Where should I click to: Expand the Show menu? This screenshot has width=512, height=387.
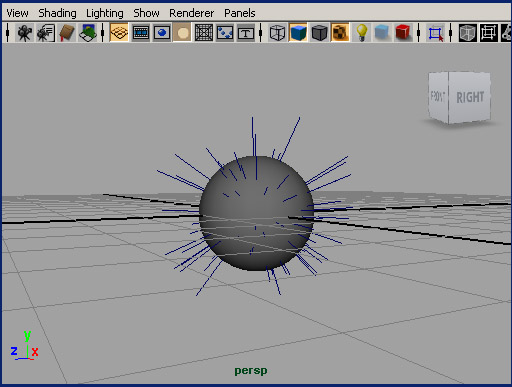(x=146, y=13)
